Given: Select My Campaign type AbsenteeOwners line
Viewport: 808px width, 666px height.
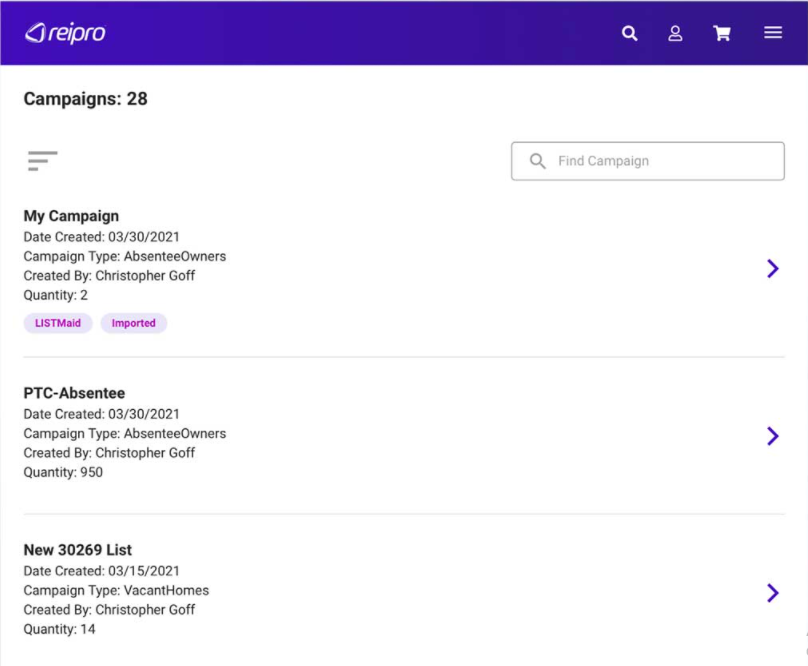Looking at the screenshot, I should pos(125,256).
